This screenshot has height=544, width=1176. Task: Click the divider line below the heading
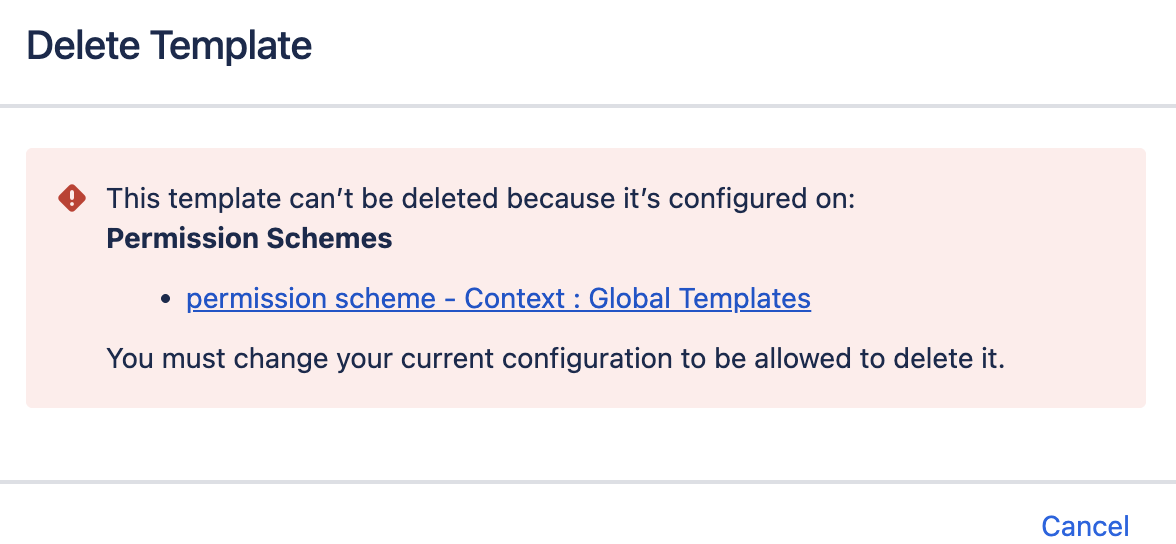[588, 105]
